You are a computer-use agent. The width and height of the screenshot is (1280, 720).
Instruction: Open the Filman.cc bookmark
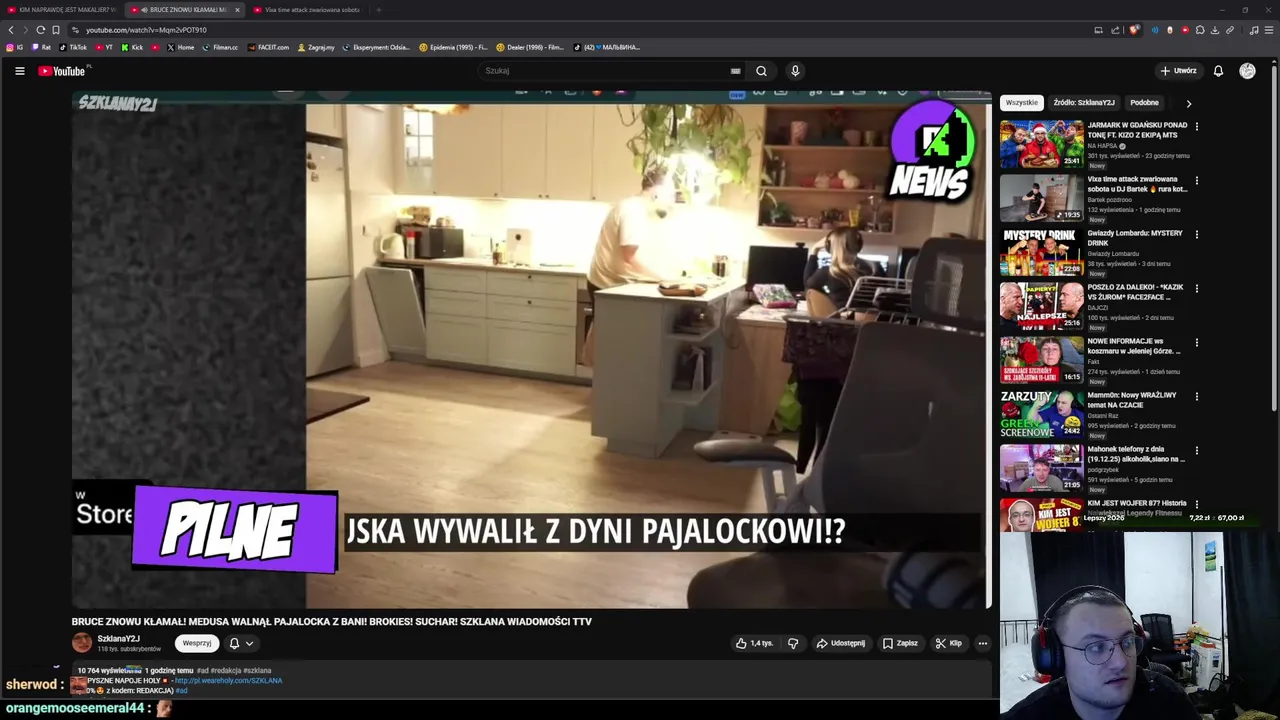(220, 47)
